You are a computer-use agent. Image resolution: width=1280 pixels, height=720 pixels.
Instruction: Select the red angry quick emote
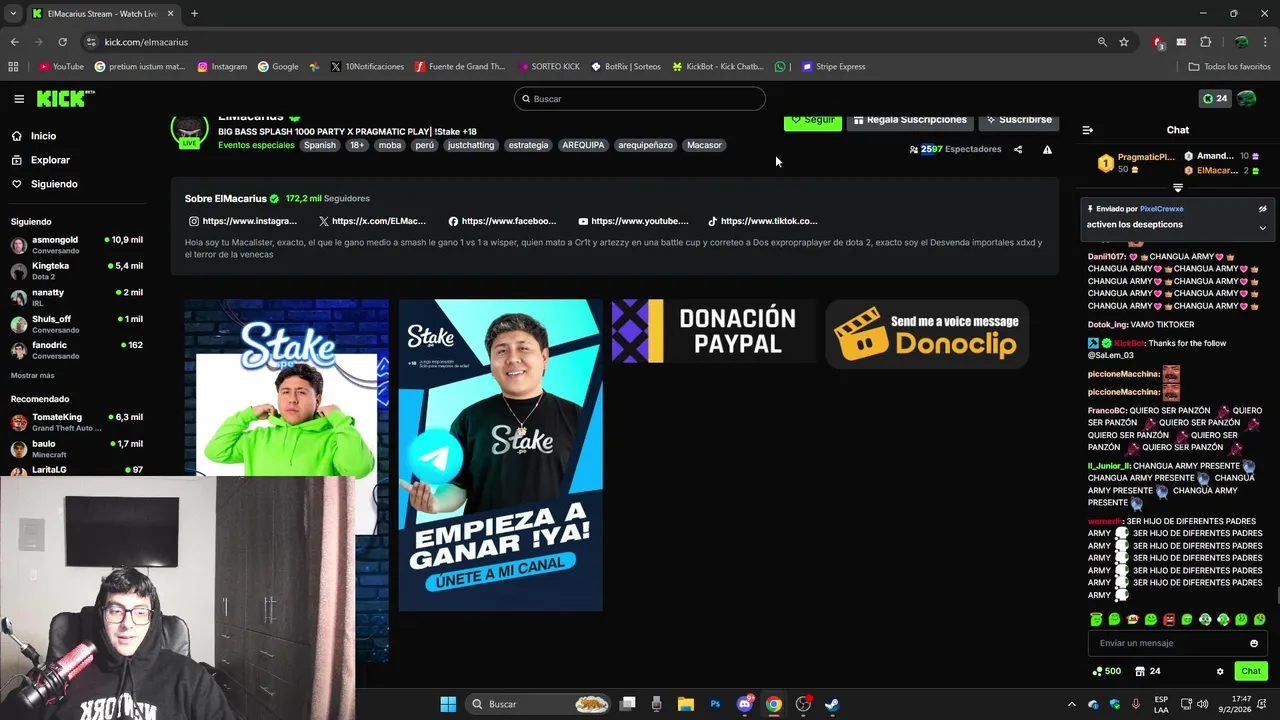[1168, 620]
